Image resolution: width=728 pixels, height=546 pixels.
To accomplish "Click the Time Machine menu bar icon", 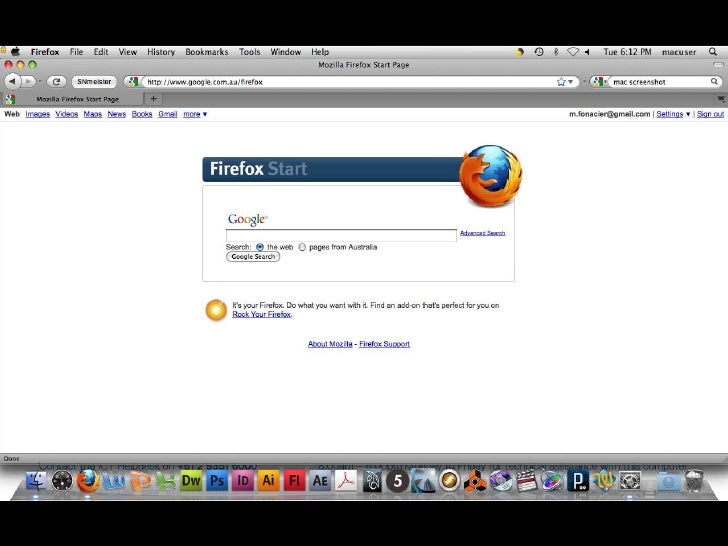I will coord(539,52).
